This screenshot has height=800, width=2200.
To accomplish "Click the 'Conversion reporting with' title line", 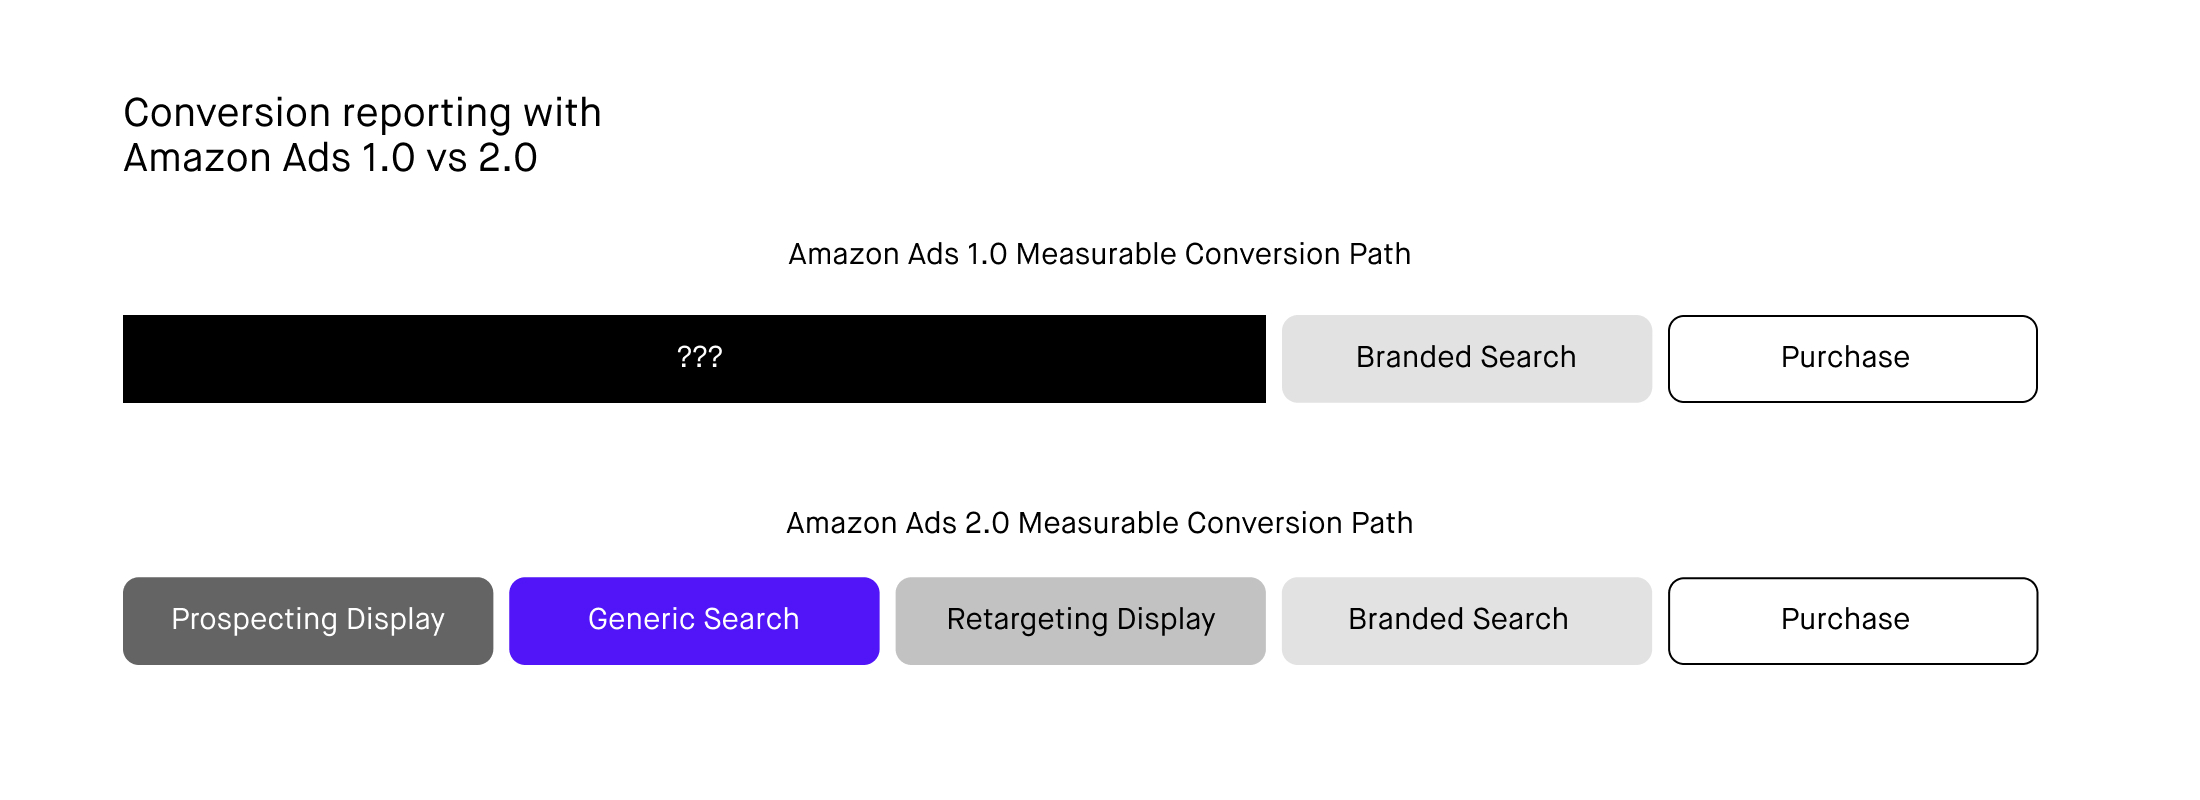I will pos(362,113).
